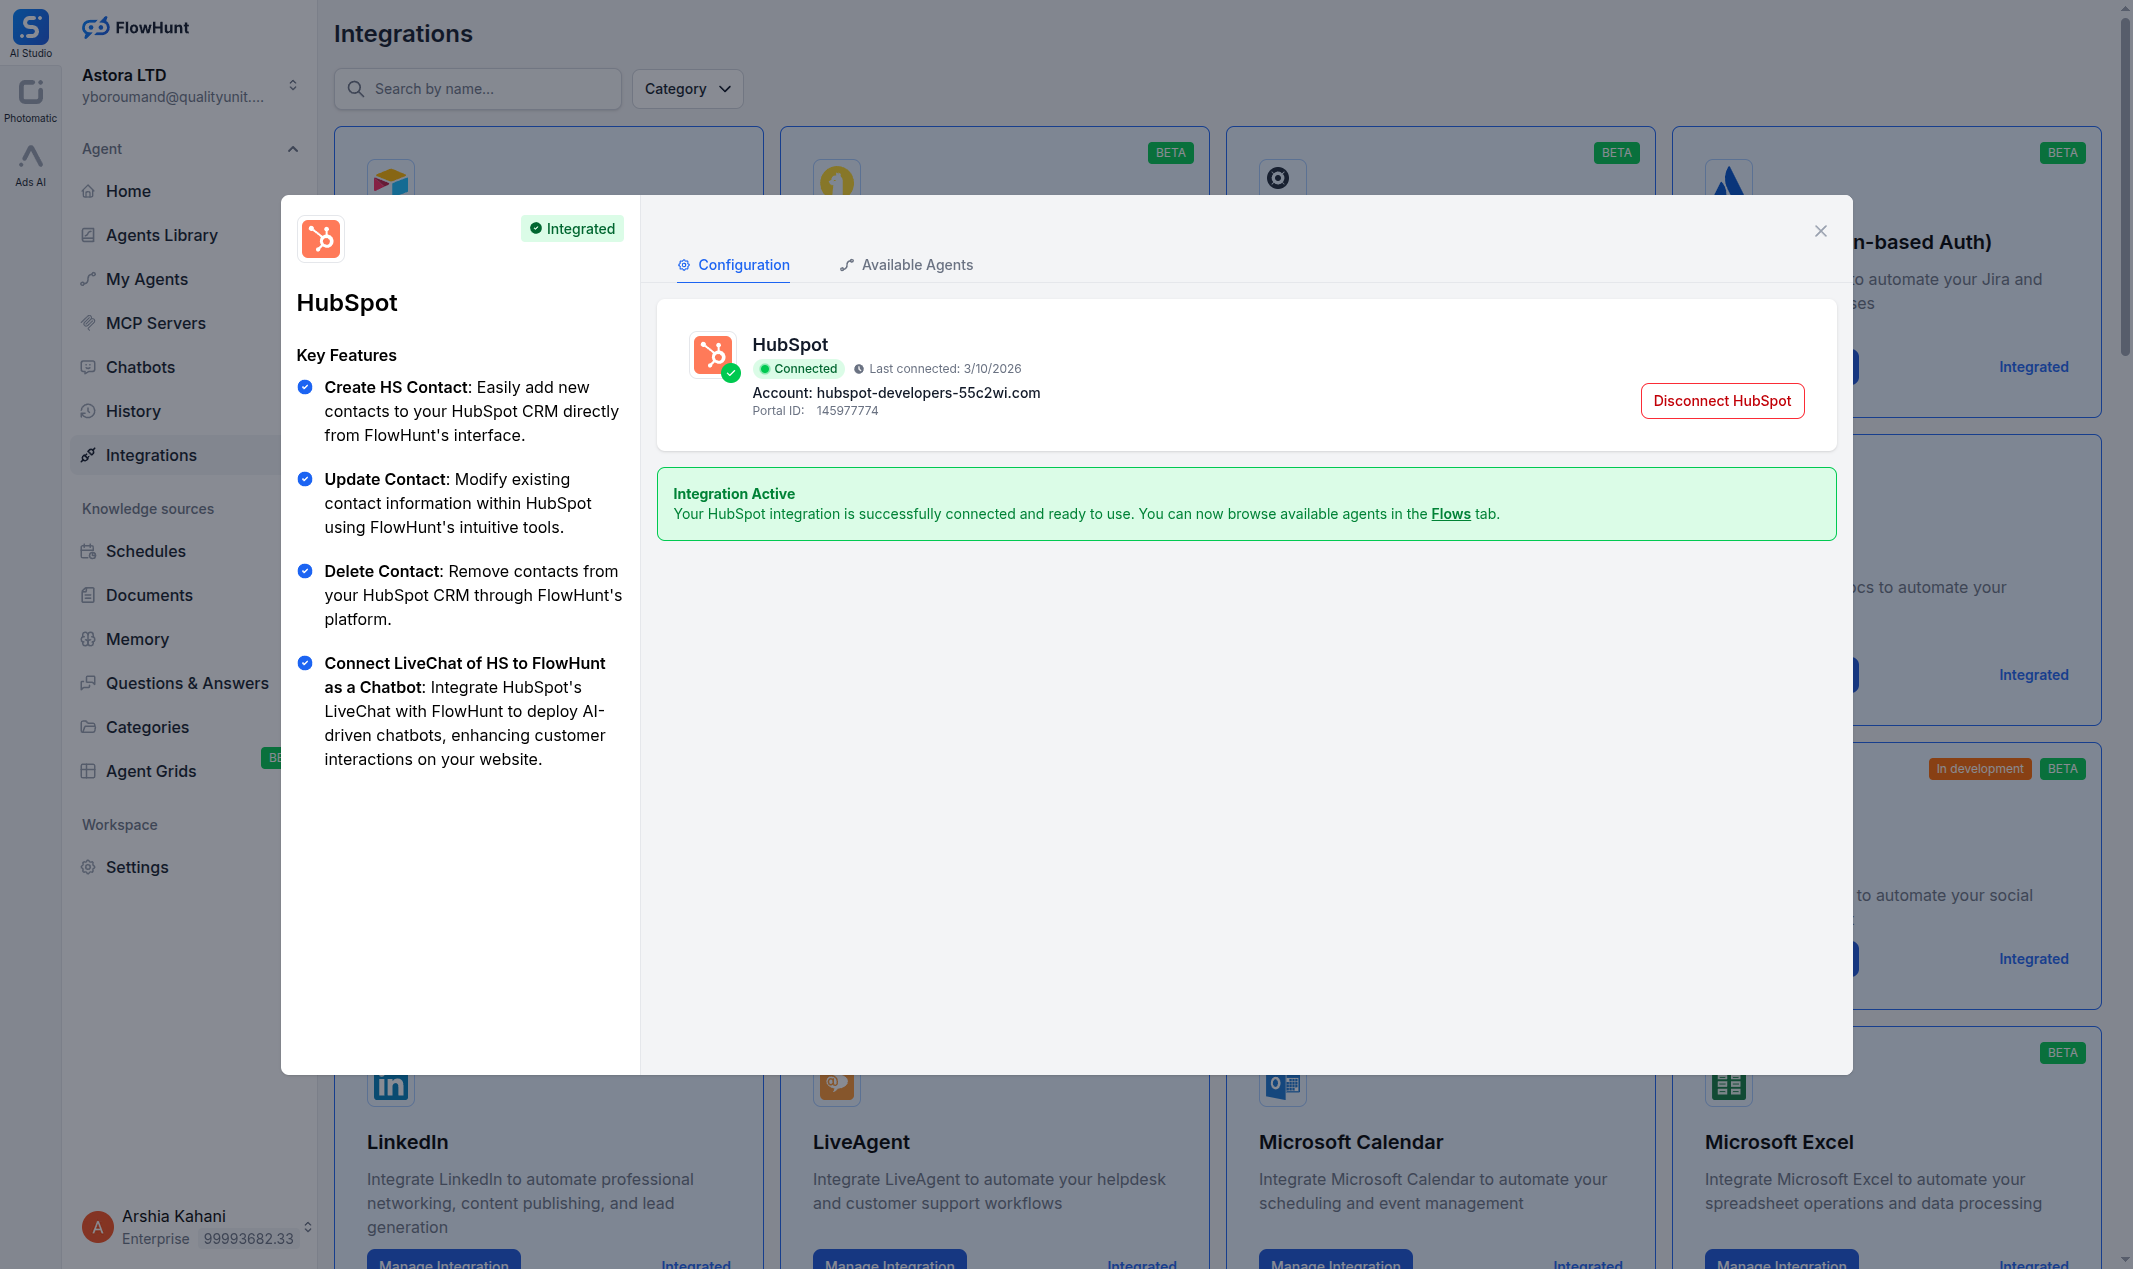Click the Disconnect HubSpot button

point(1722,401)
